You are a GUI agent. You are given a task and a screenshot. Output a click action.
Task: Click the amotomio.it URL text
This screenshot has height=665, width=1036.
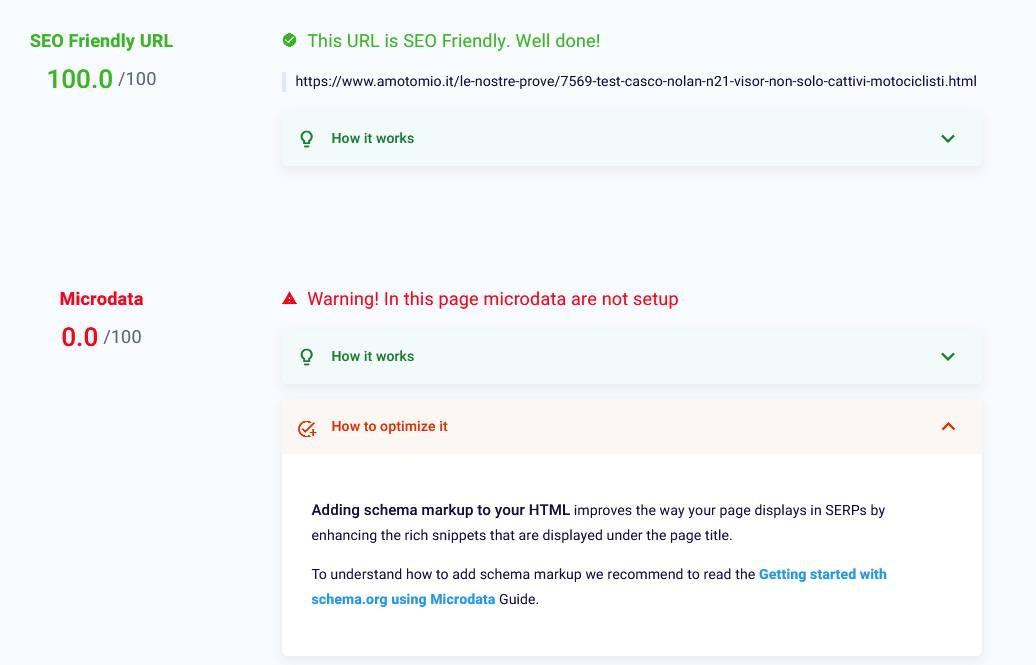(636, 82)
